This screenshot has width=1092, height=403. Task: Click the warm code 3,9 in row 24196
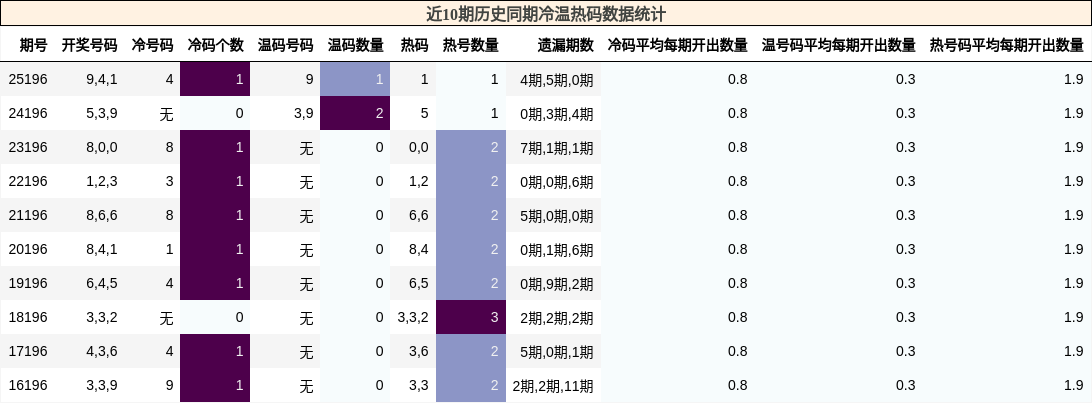pyautogui.click(x=304, y=113)
